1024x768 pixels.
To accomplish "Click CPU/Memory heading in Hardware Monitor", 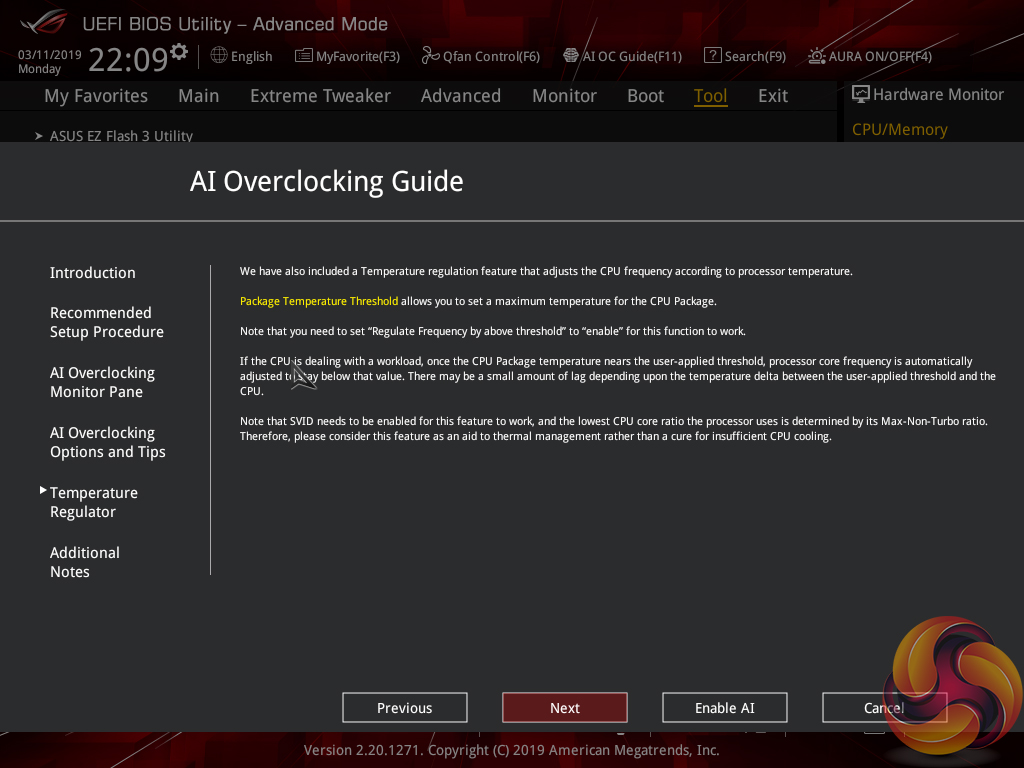I will click(899, 129).
